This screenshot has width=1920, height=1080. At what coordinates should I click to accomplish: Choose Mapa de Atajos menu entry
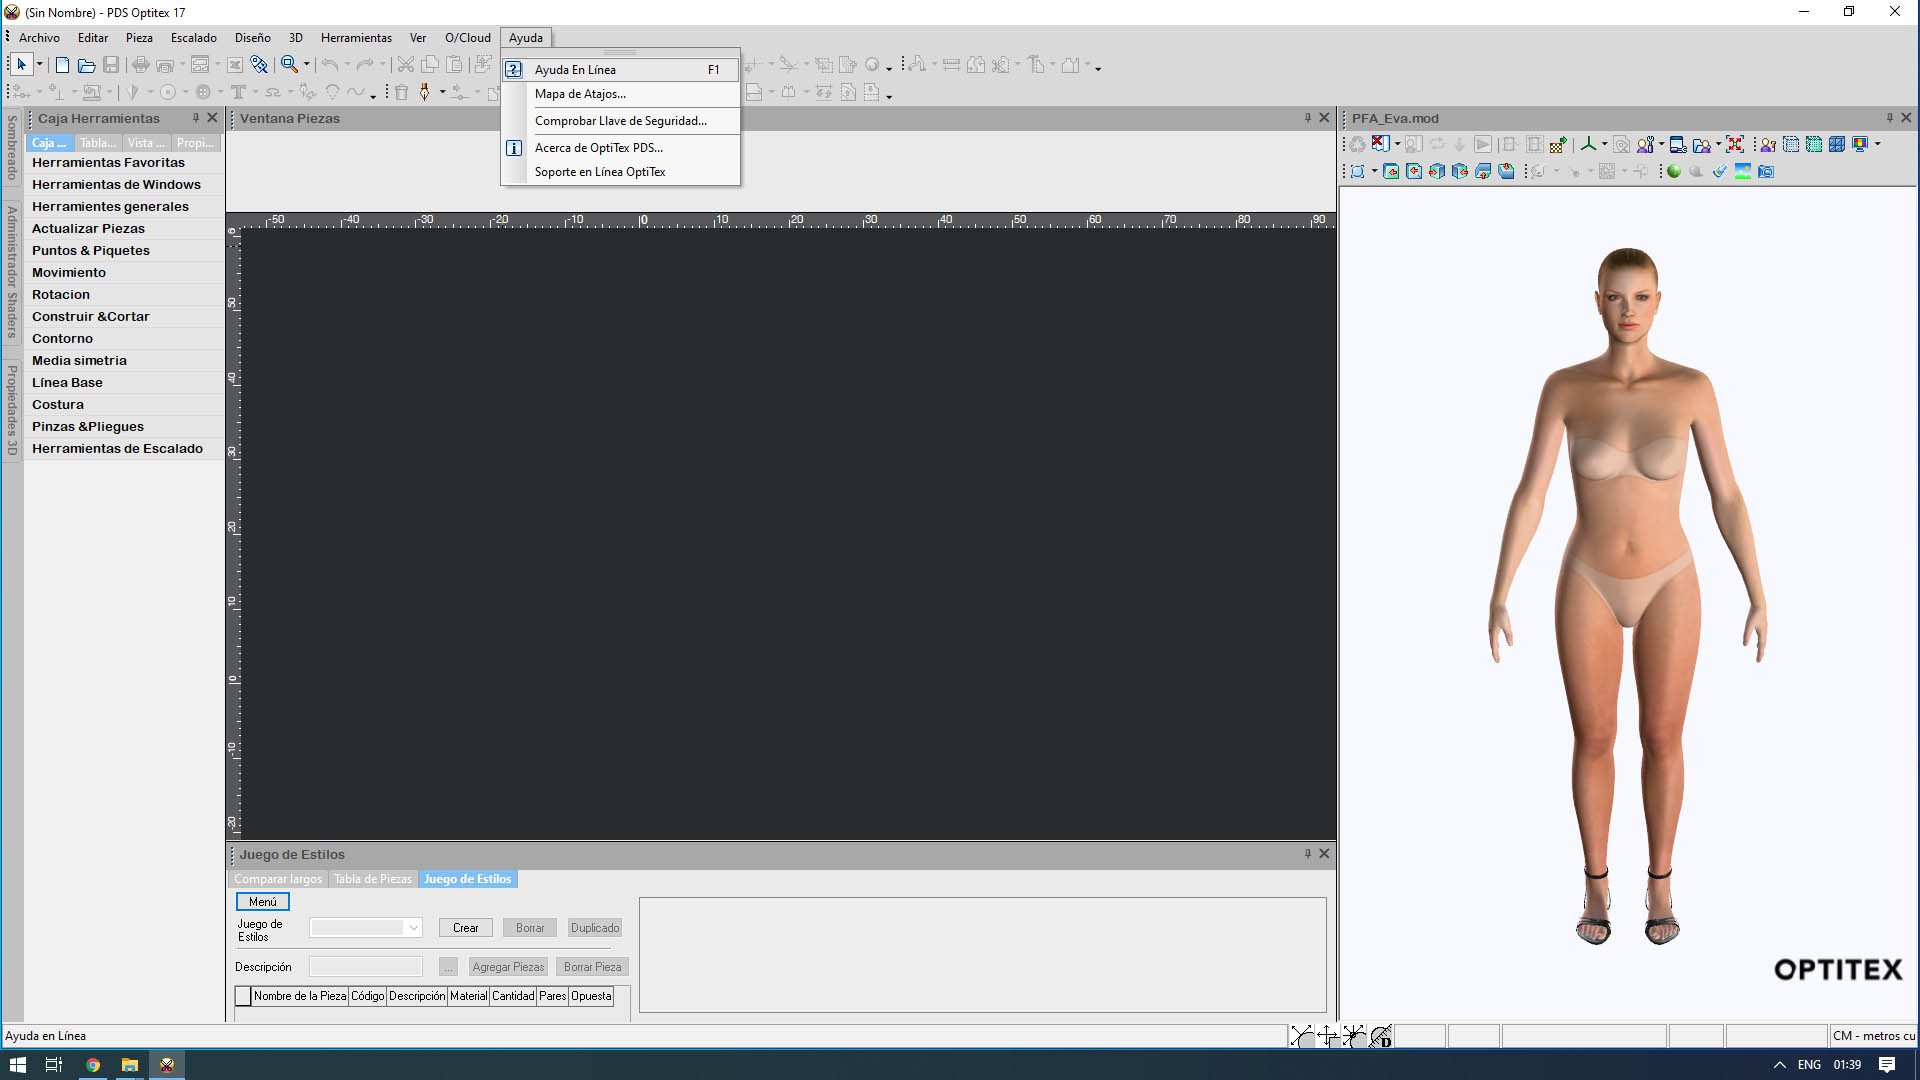[x=580, y=94]
